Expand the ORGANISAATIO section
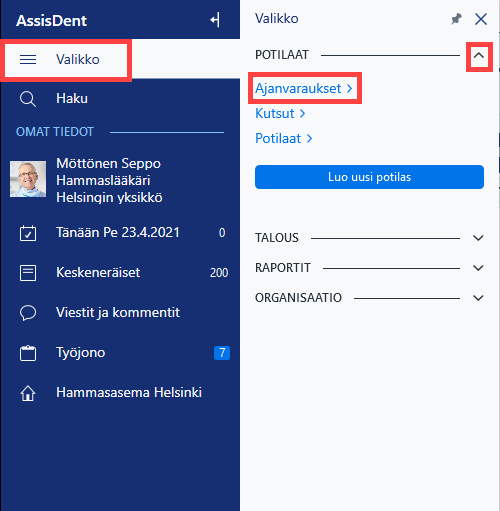The width and height of the screenshot is (500, 511). (x=478, y=298)
